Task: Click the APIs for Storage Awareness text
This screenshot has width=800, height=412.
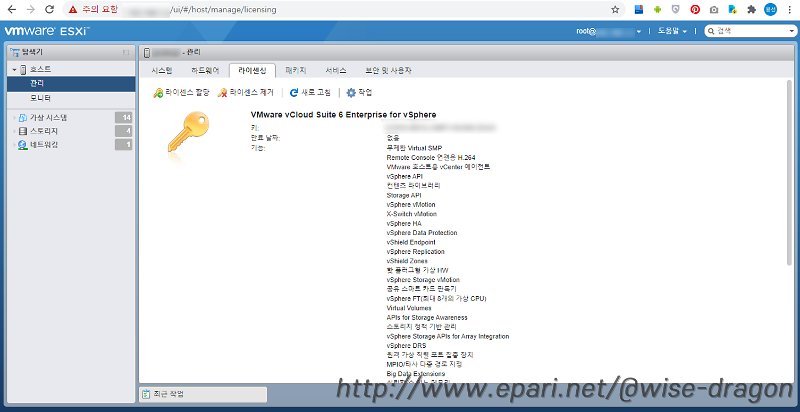Action: pos(427,317)
